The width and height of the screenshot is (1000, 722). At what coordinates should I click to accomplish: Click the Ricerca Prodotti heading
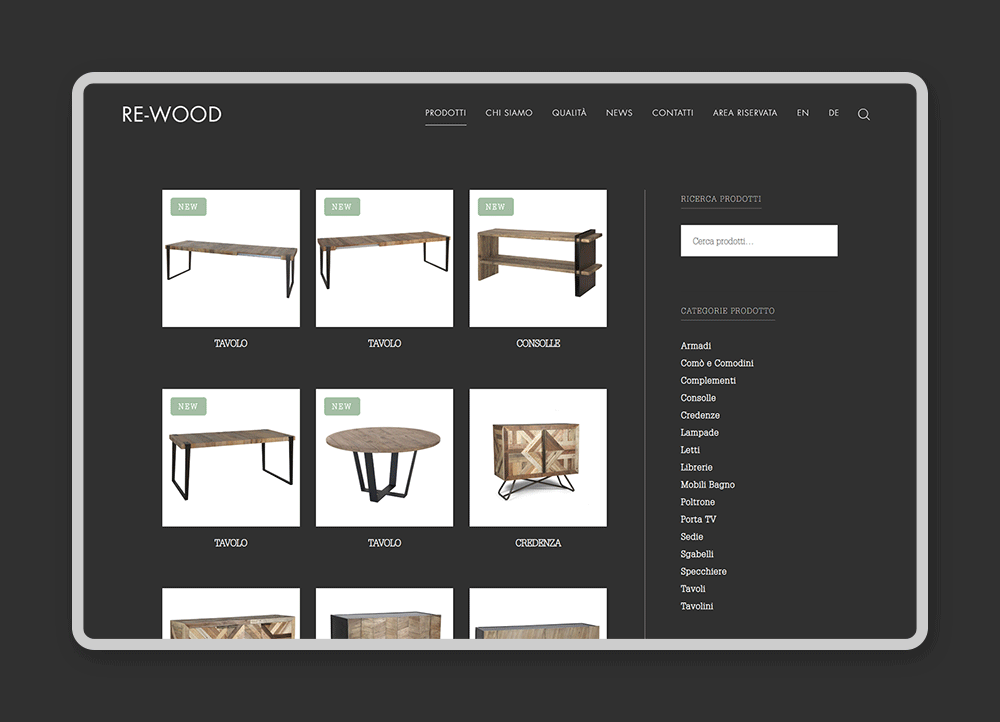pos(721,199)
